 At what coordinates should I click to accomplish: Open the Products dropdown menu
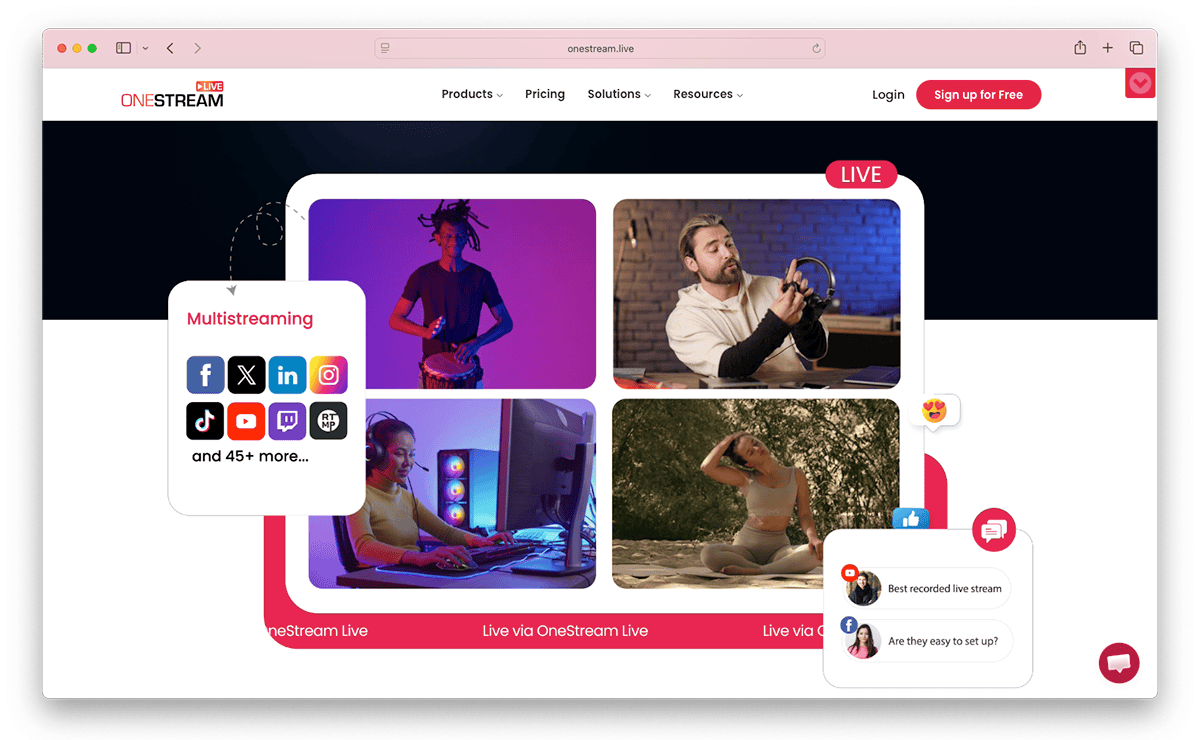point(472,94)
